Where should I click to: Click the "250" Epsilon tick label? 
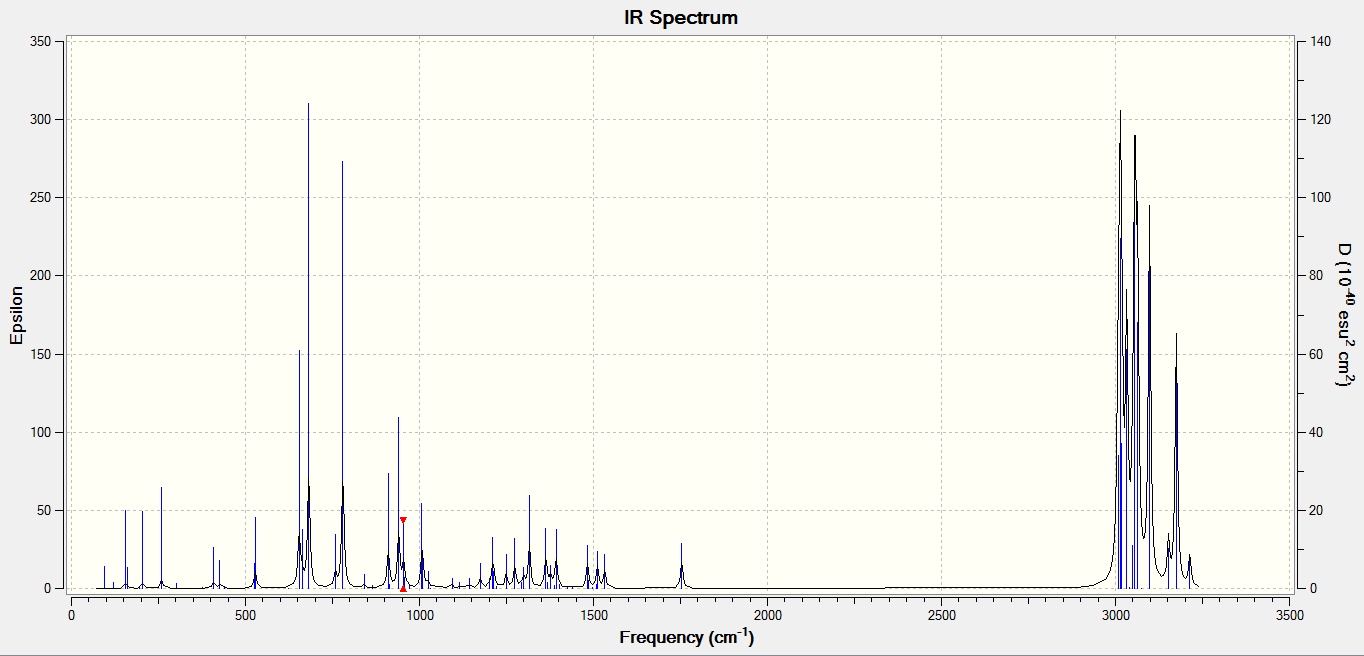tap(40, 197)
